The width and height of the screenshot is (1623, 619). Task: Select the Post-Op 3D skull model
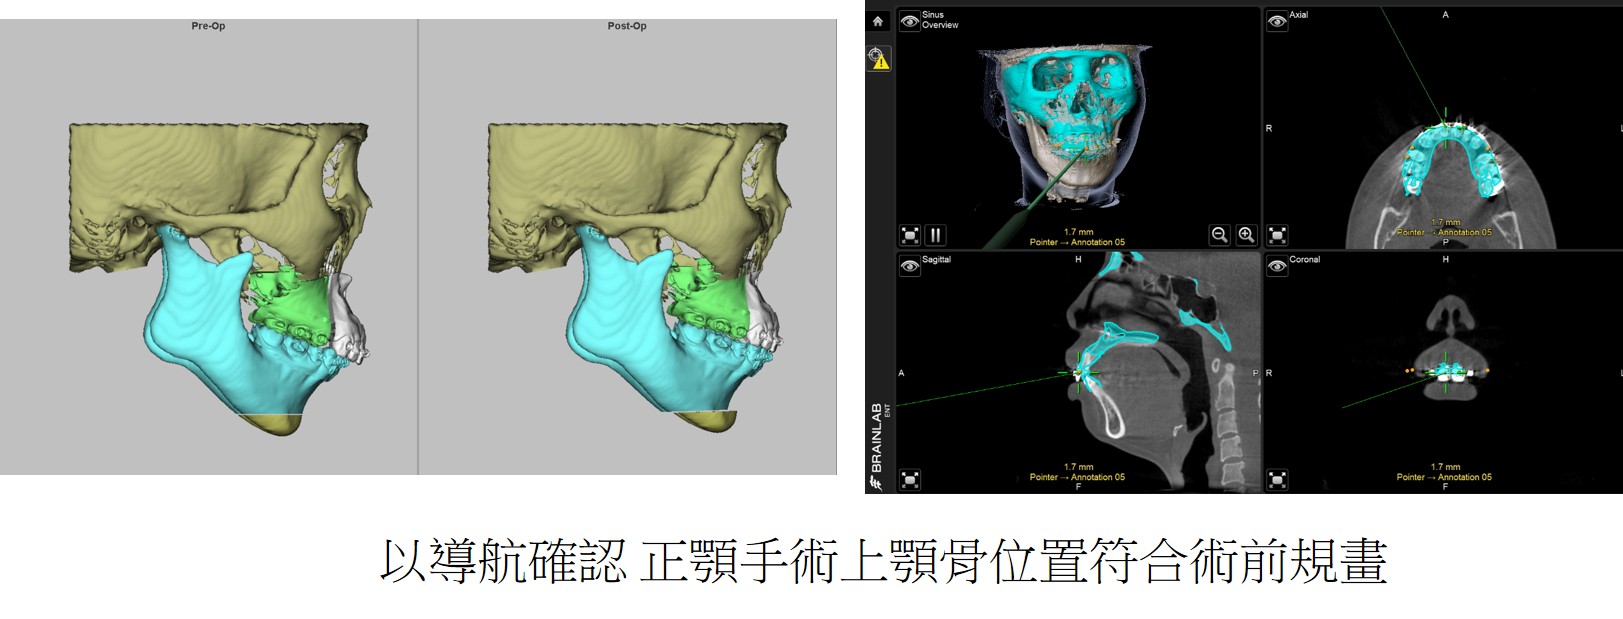click(638, 278)
